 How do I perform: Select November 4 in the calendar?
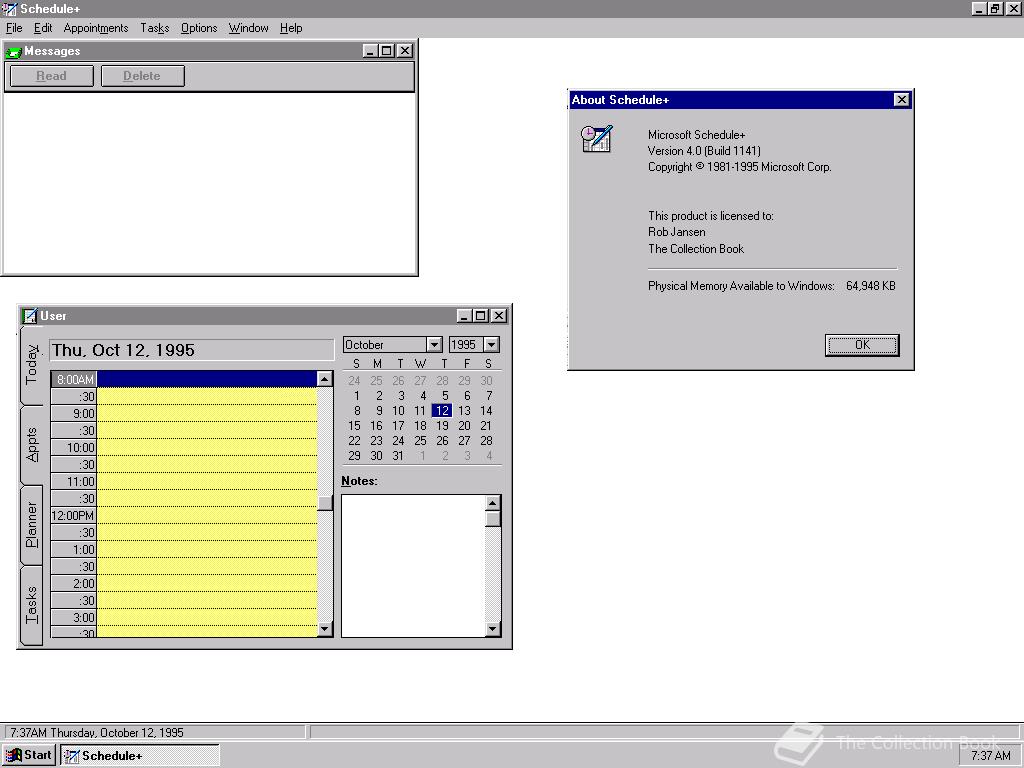point(489,455)
